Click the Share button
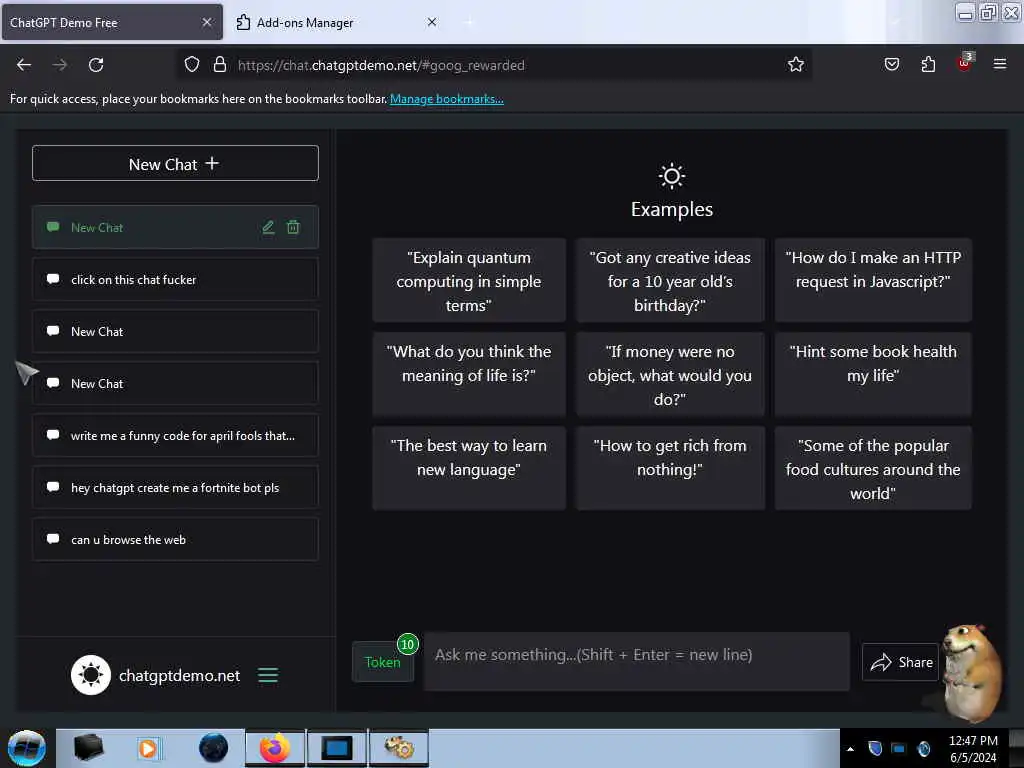Screen dimensions: 1024x768 pyautogui.click(x=901, y=662)
